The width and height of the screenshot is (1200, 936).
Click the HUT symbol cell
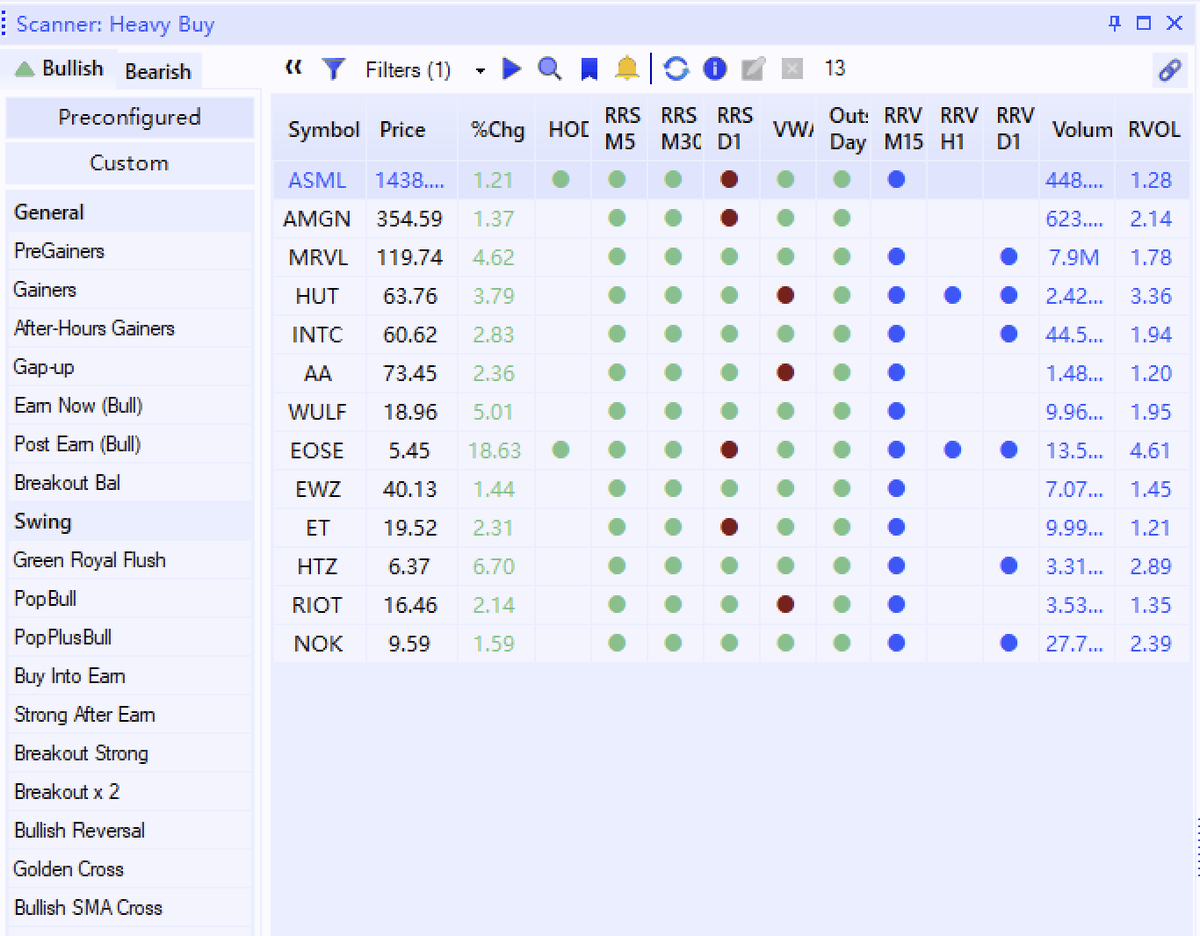pos(320,296)
